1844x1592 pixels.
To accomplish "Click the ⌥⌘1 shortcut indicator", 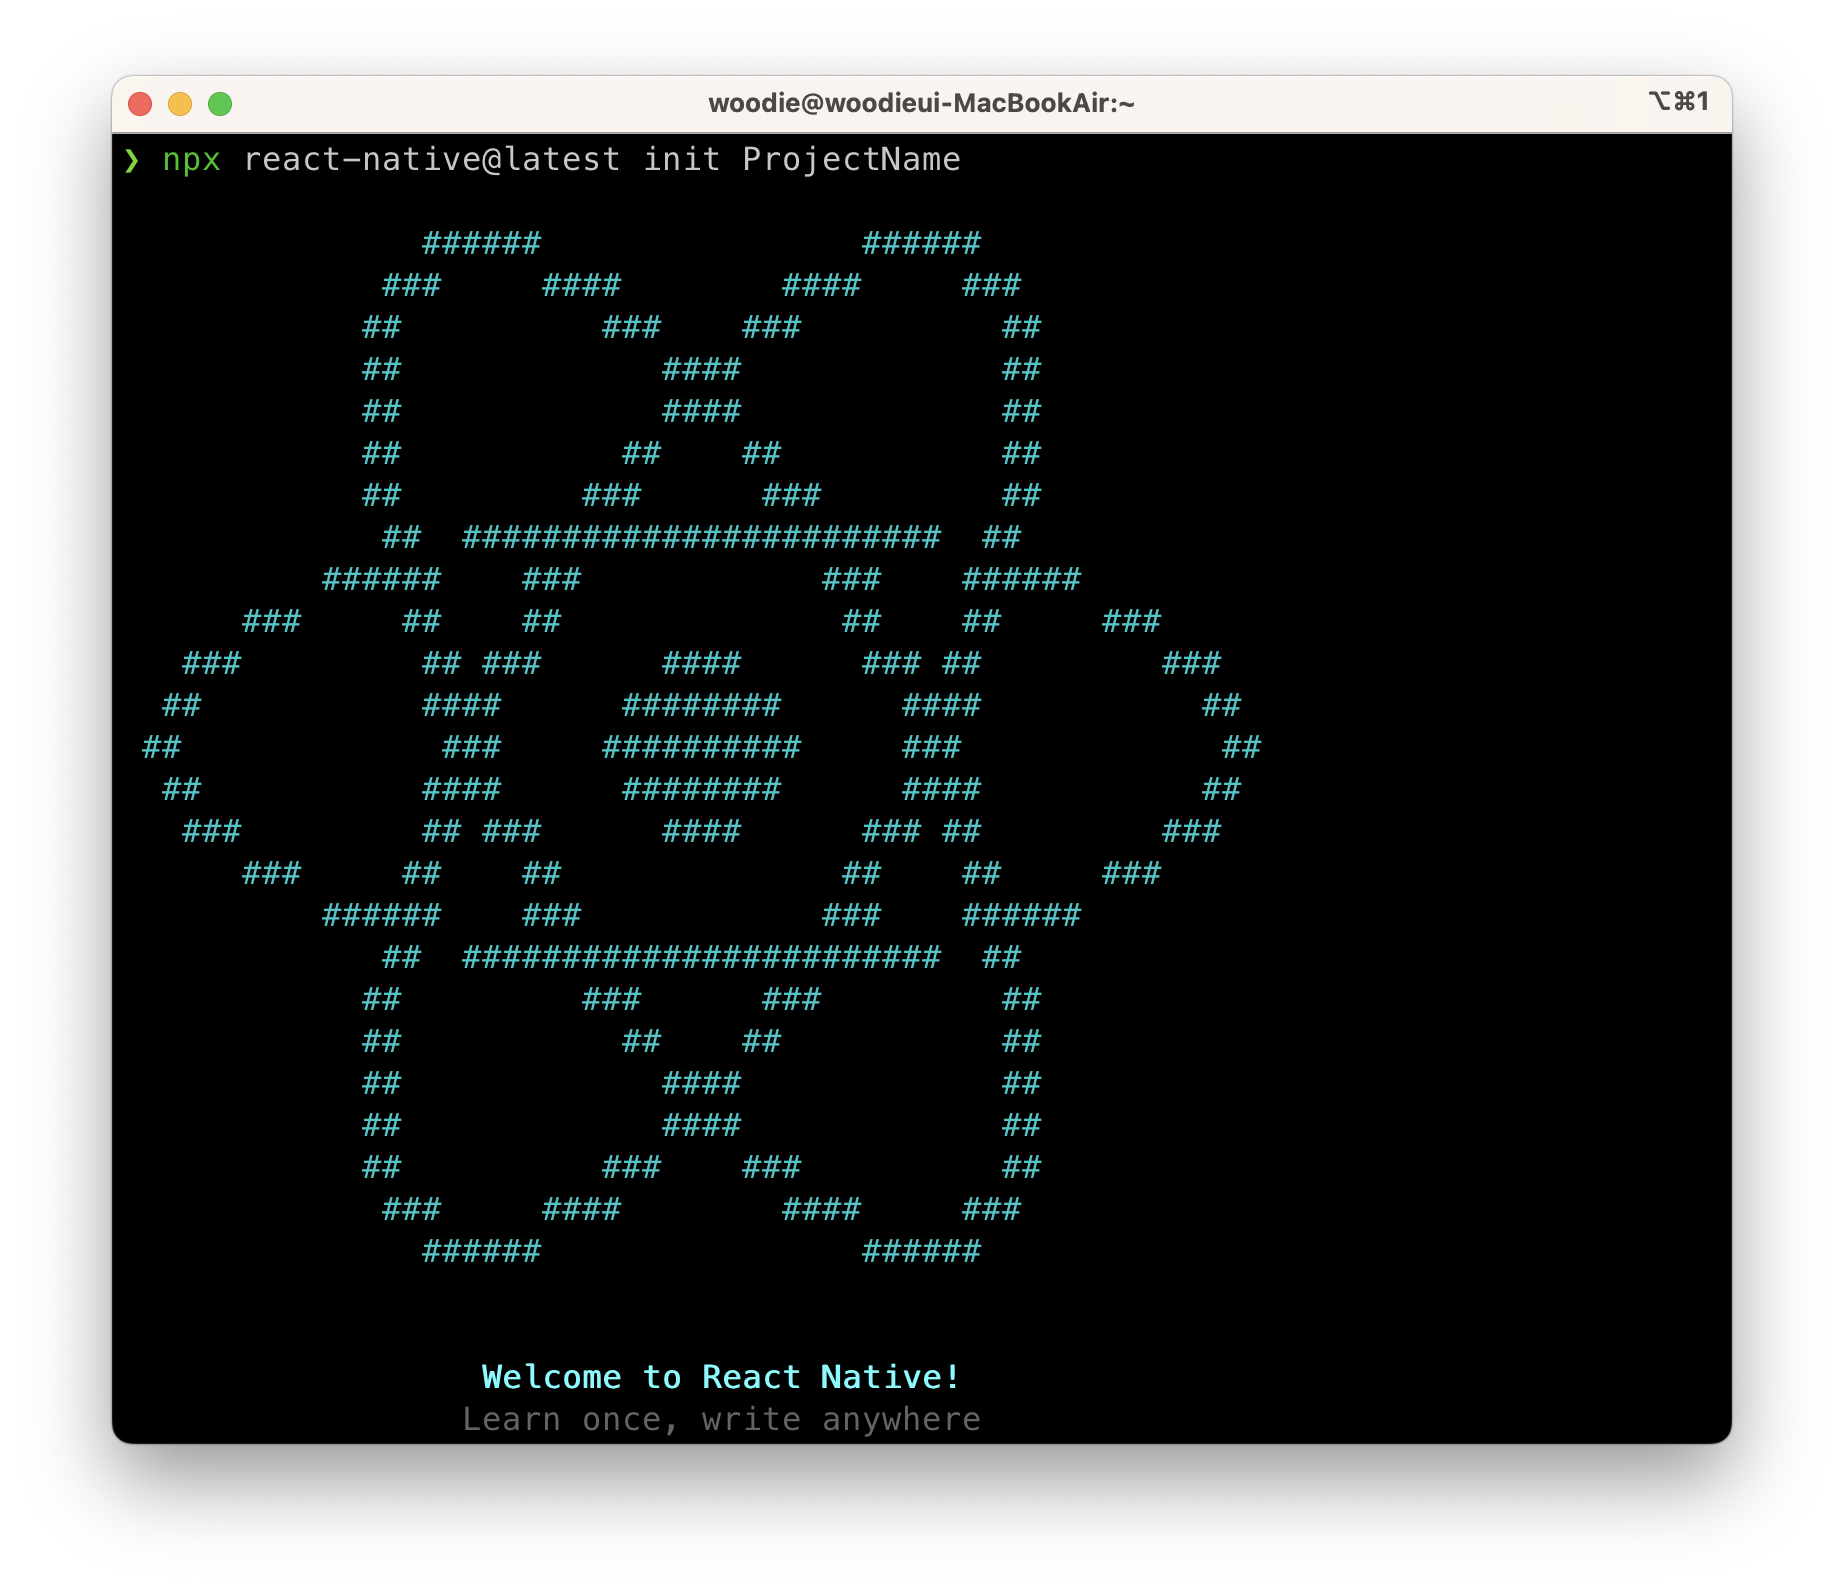I will 1679,101.
